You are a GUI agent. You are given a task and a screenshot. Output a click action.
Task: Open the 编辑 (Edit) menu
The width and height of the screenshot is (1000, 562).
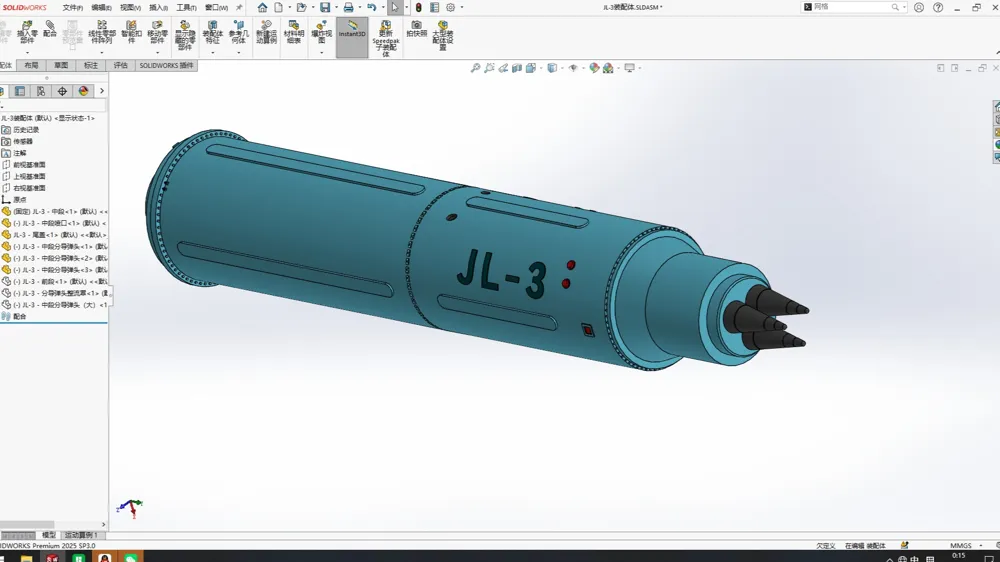[x=101, y=8]
